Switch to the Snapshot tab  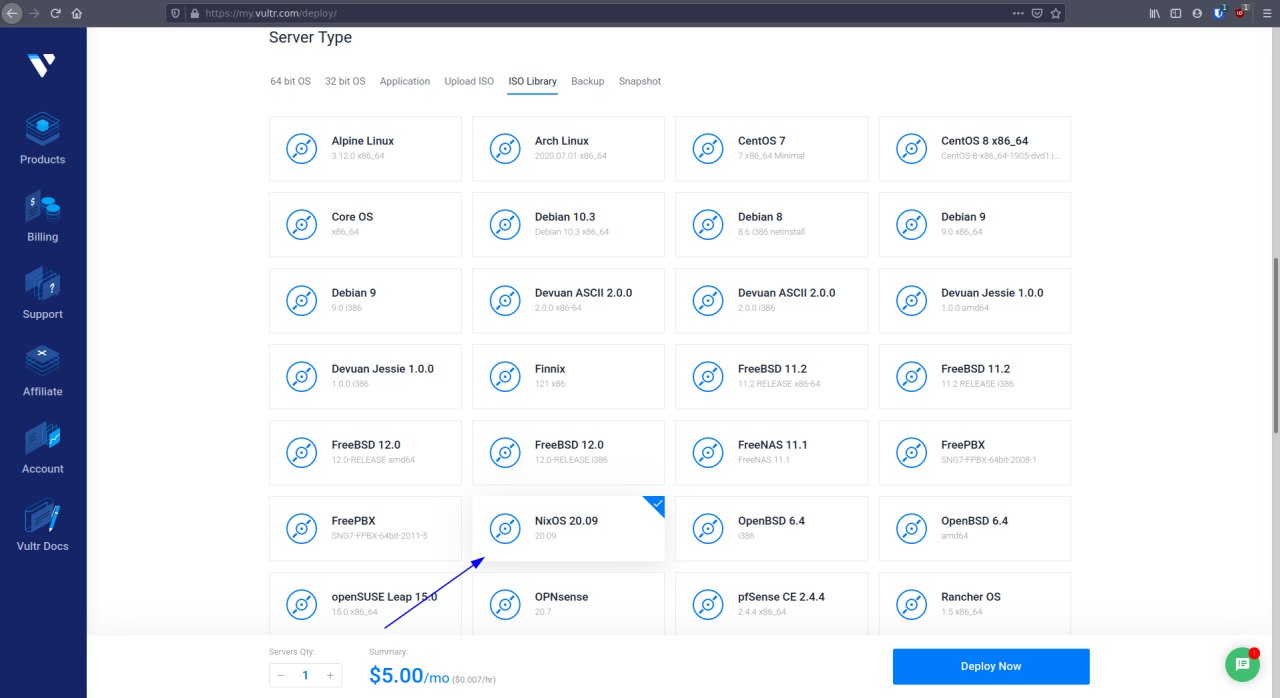[640, 81]
